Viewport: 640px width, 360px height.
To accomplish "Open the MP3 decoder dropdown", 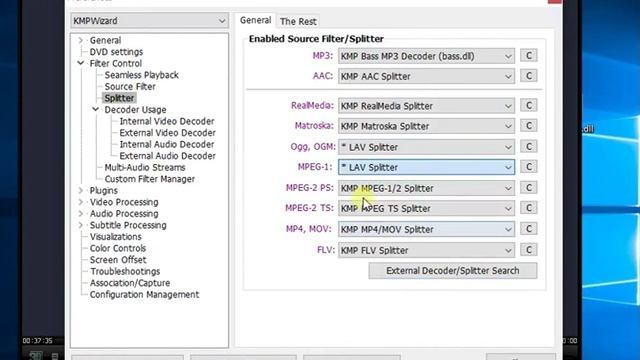I will pos(426,56).
